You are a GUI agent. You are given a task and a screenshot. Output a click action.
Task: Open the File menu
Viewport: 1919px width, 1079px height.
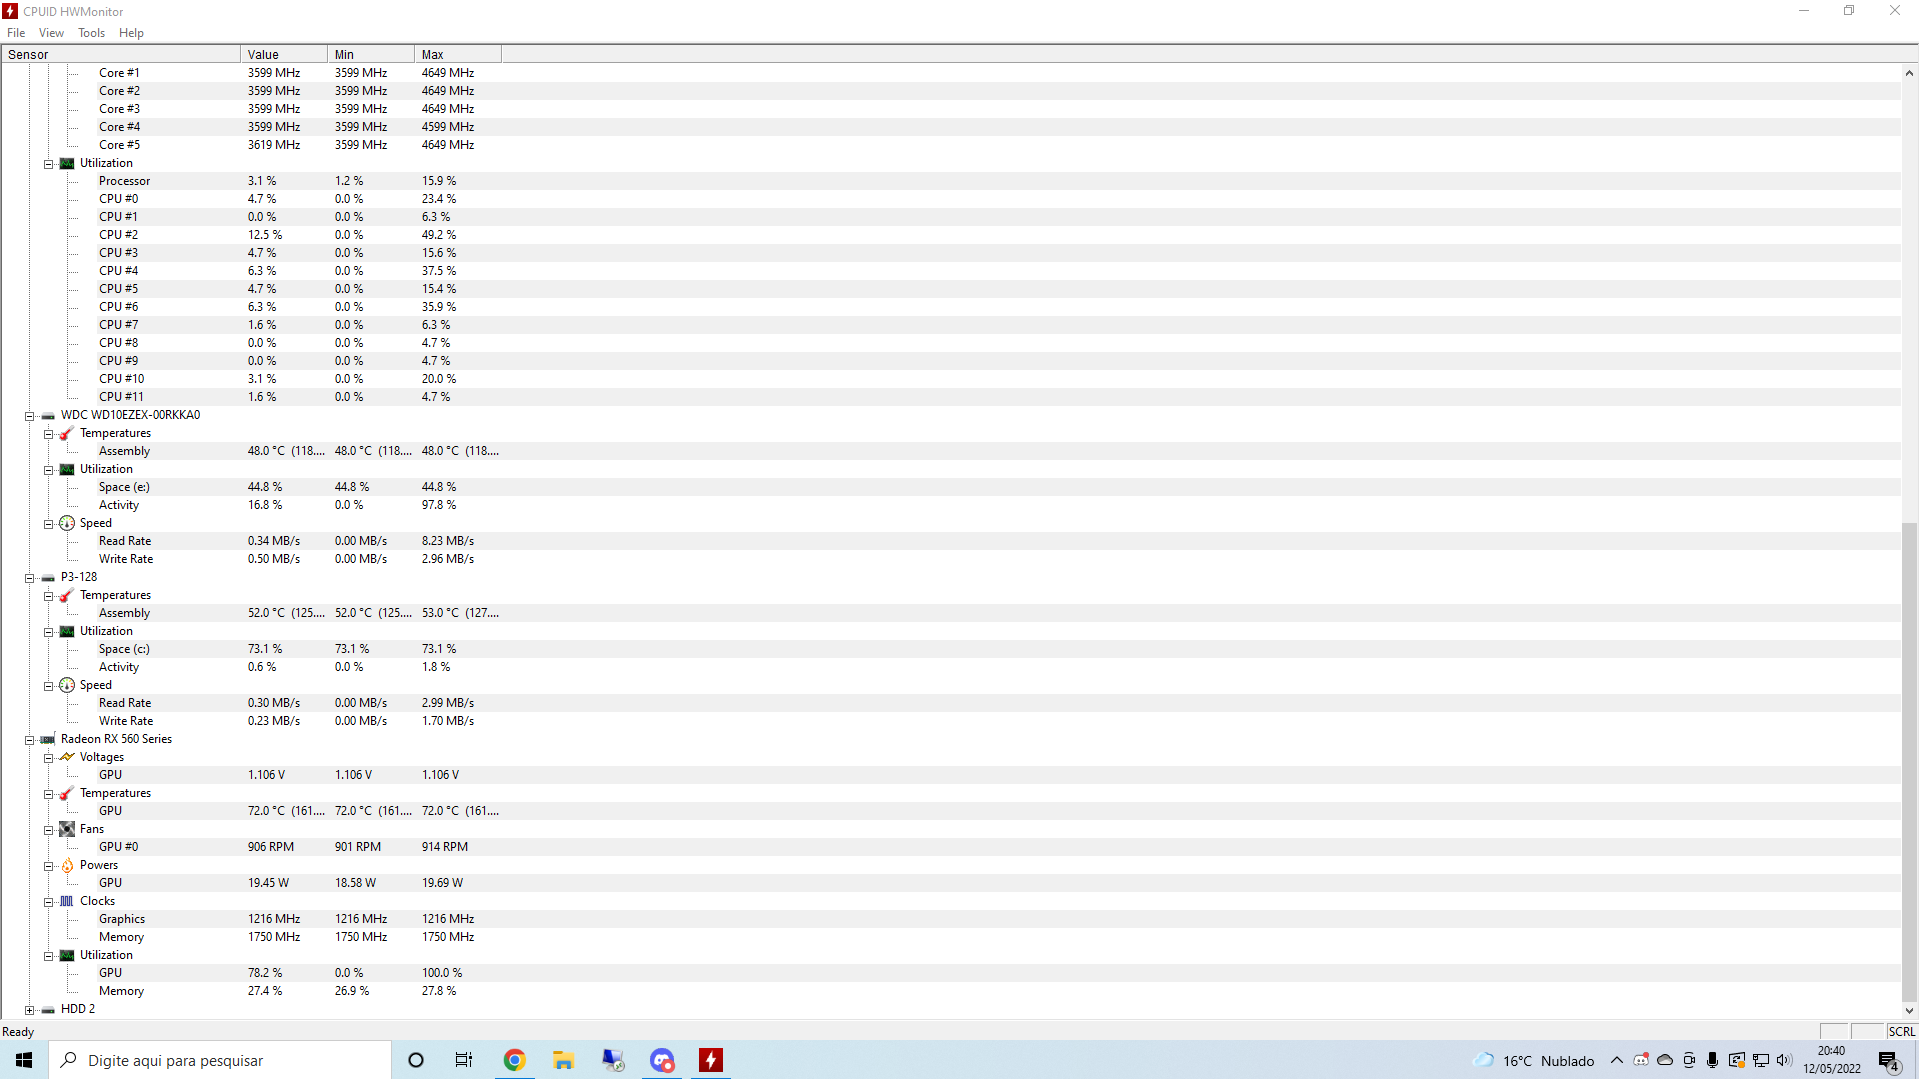pyautogui.click(x=16, y=33)
